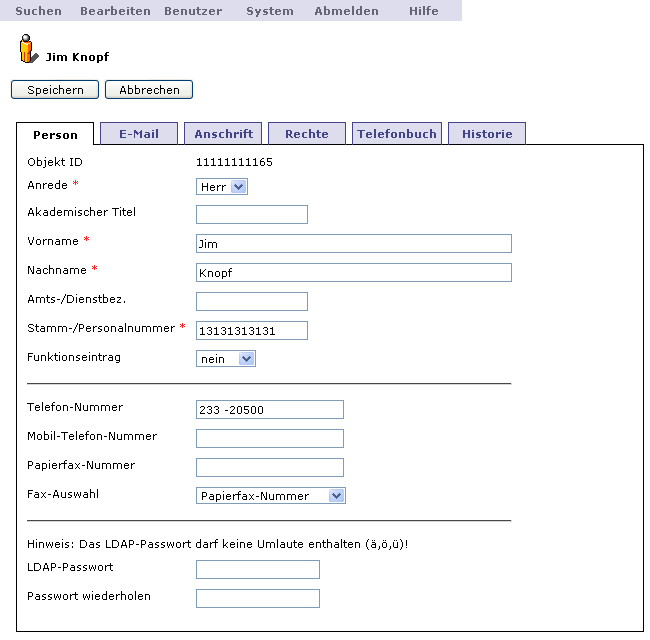Switch to the Anschrift tab
650x640 pixels.
coord(223,133)
